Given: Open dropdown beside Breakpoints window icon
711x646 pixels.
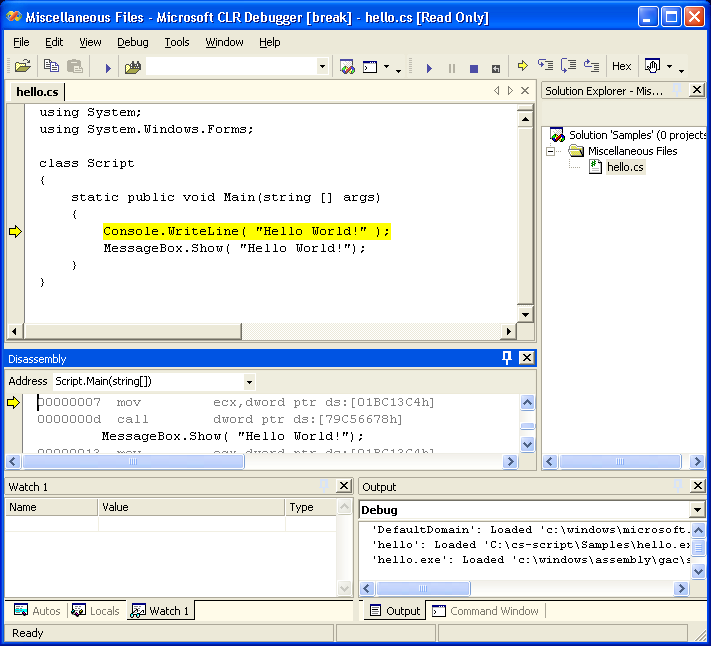Looking at the screenshot, I should [669, 67].
